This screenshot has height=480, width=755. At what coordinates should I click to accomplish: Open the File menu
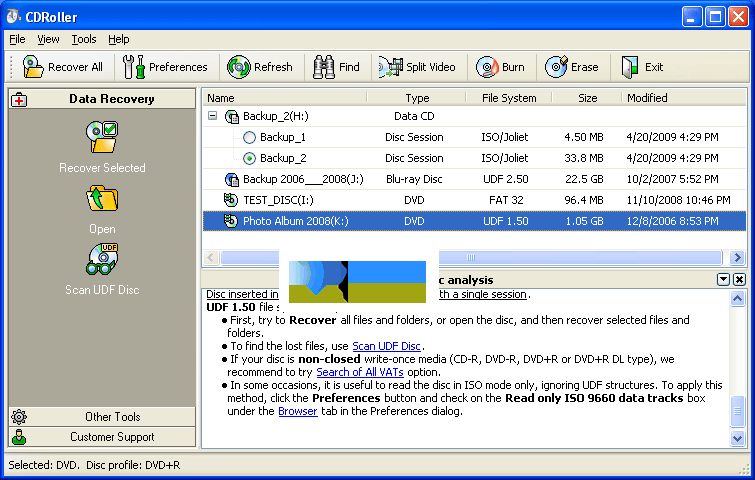click(17, 39)
